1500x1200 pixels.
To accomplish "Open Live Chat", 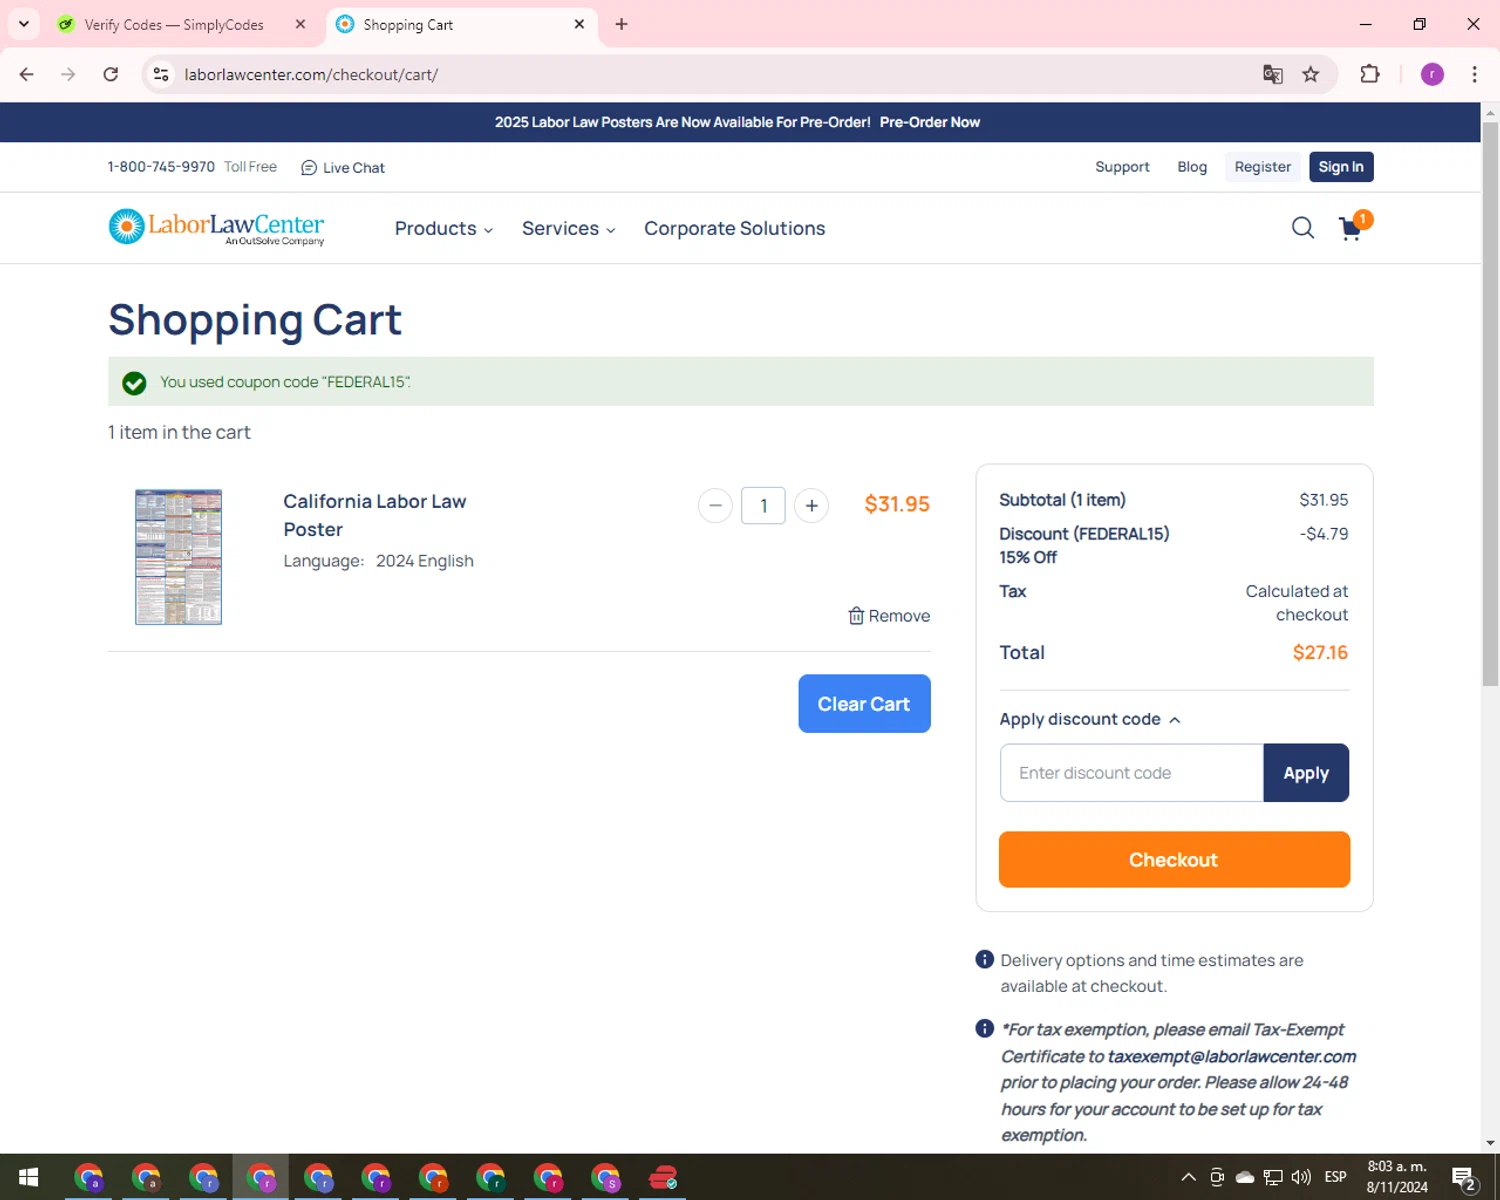I will 343,167.
